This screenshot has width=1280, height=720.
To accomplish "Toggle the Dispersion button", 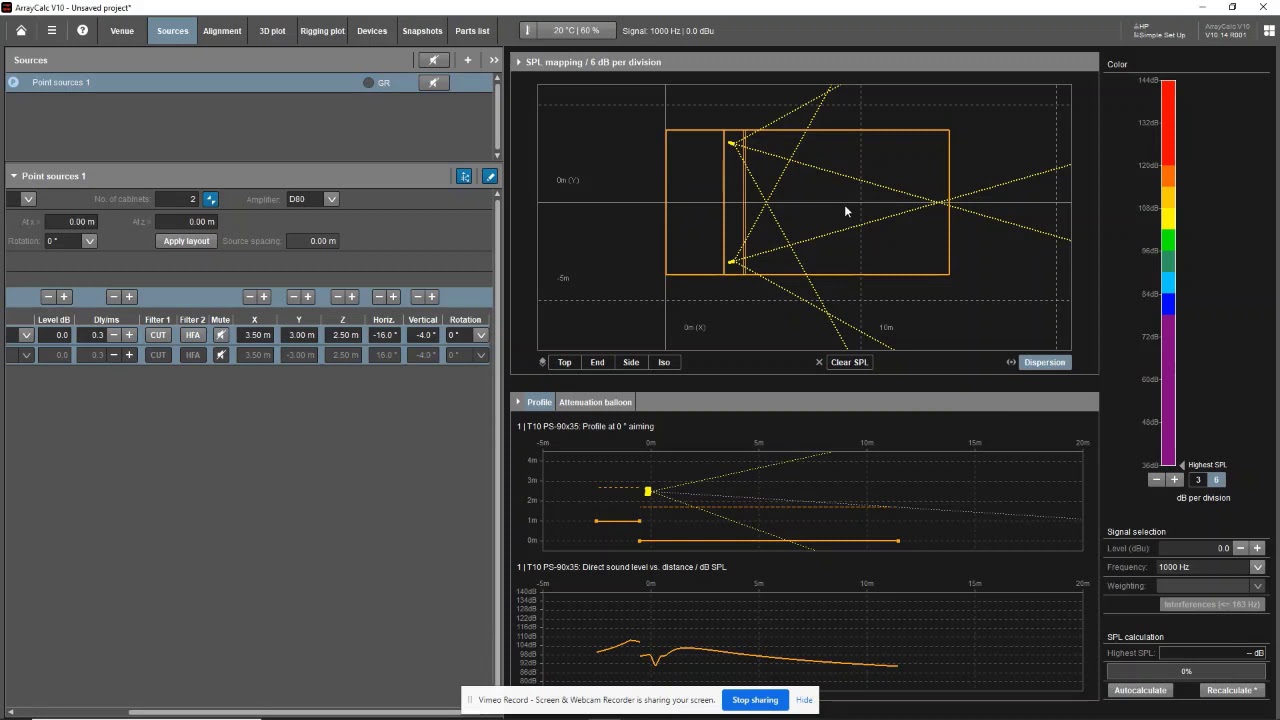I will coord(1044,362).
